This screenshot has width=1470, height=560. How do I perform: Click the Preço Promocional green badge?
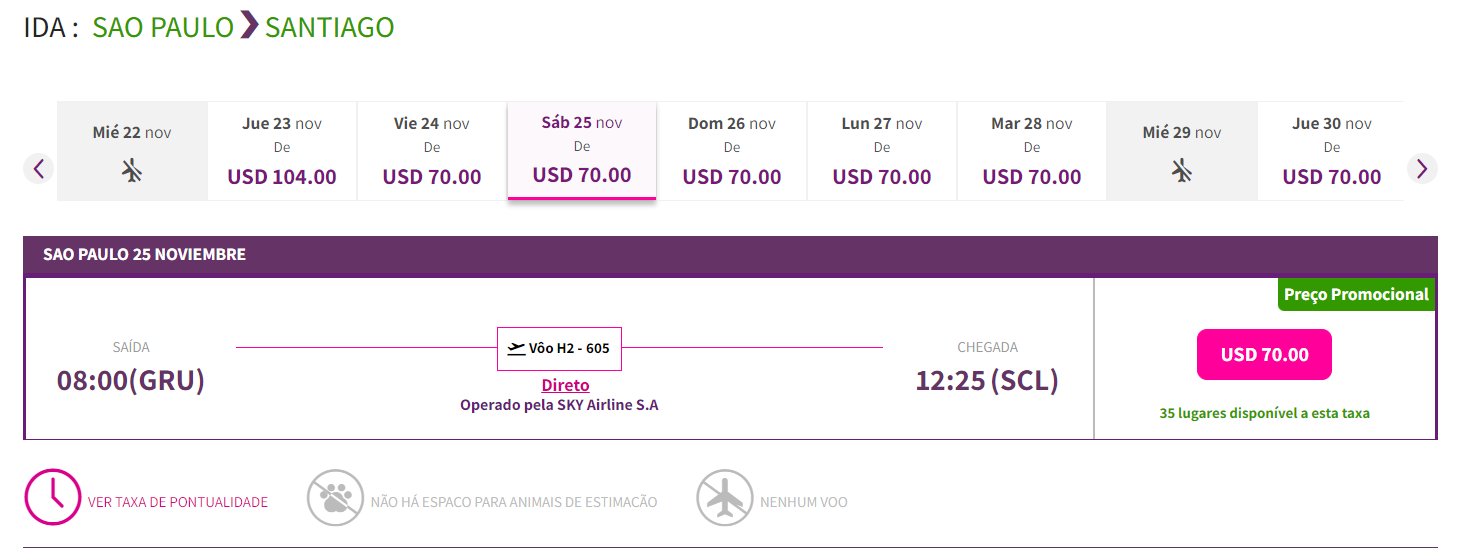(1356, 294)
